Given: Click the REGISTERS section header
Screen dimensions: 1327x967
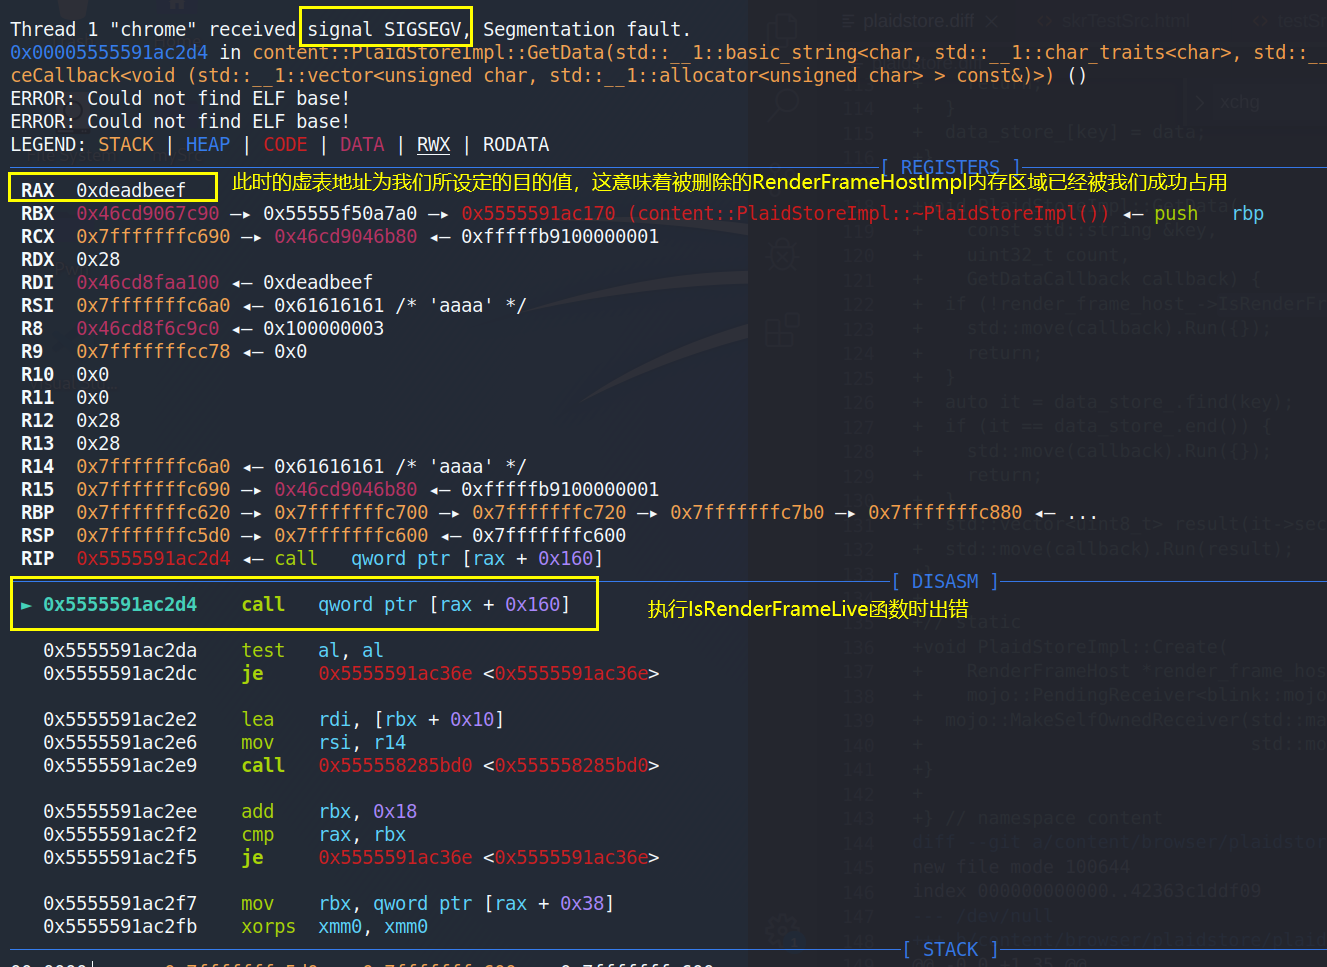Looking at the screenshot, I should point(950,167).
